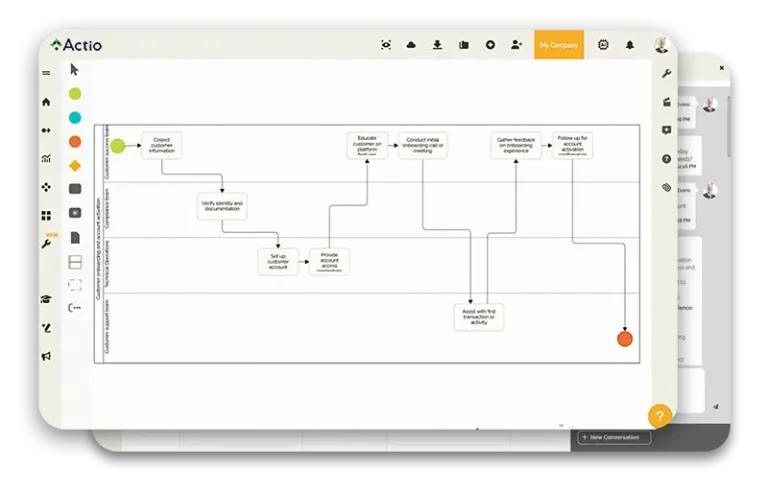The width and height of the screenshot is (768, 492).
Task: Select the document shape in the palette
Action: pyautogui.click(x=74, y=238)
